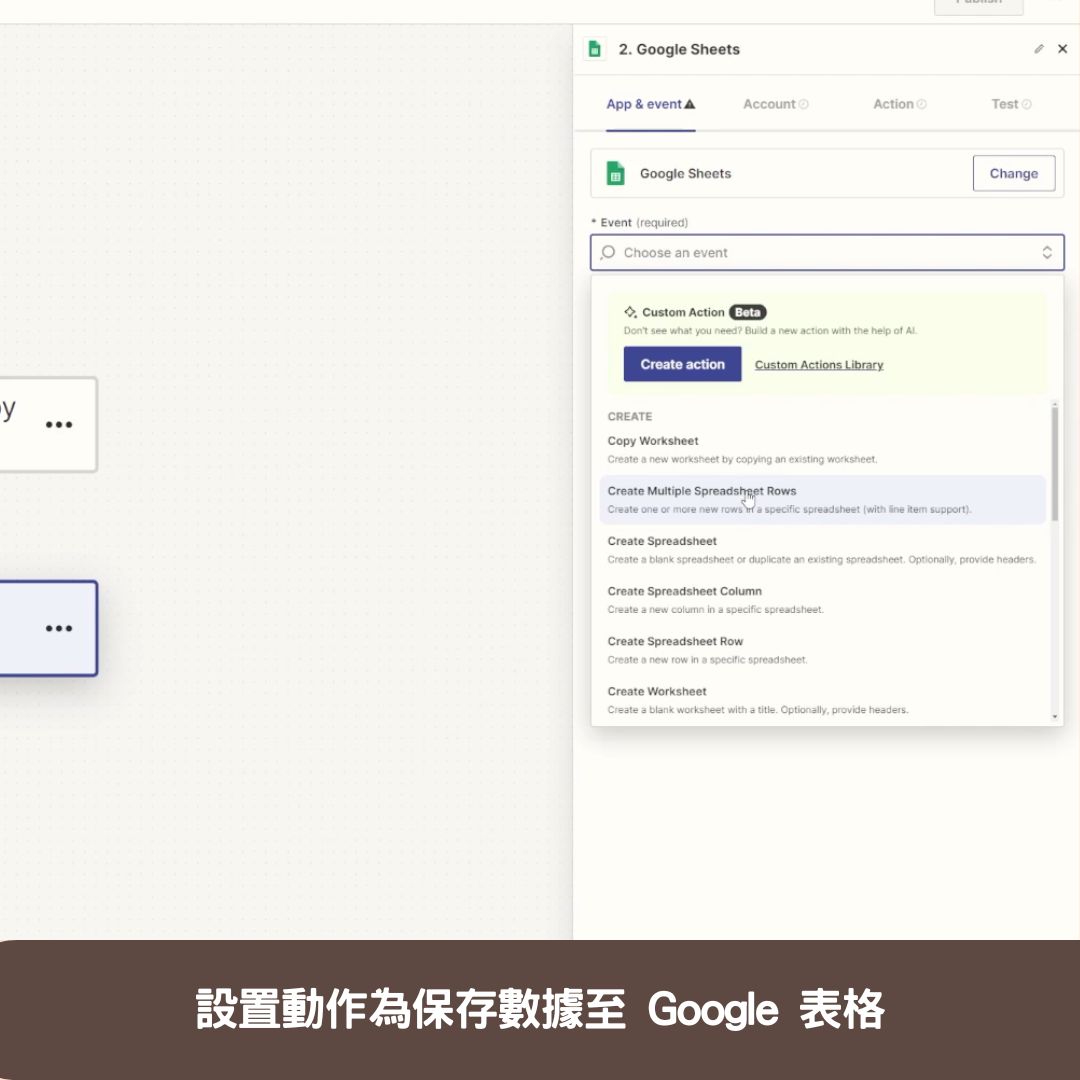Click the Google Sheets icon in the panel header
The height and width of the screenshot is (1080, 1080).
click(597, 48)
